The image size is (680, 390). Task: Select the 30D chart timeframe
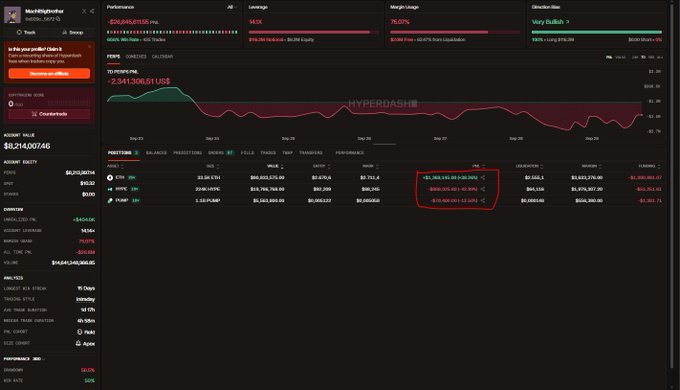point(651,57)
